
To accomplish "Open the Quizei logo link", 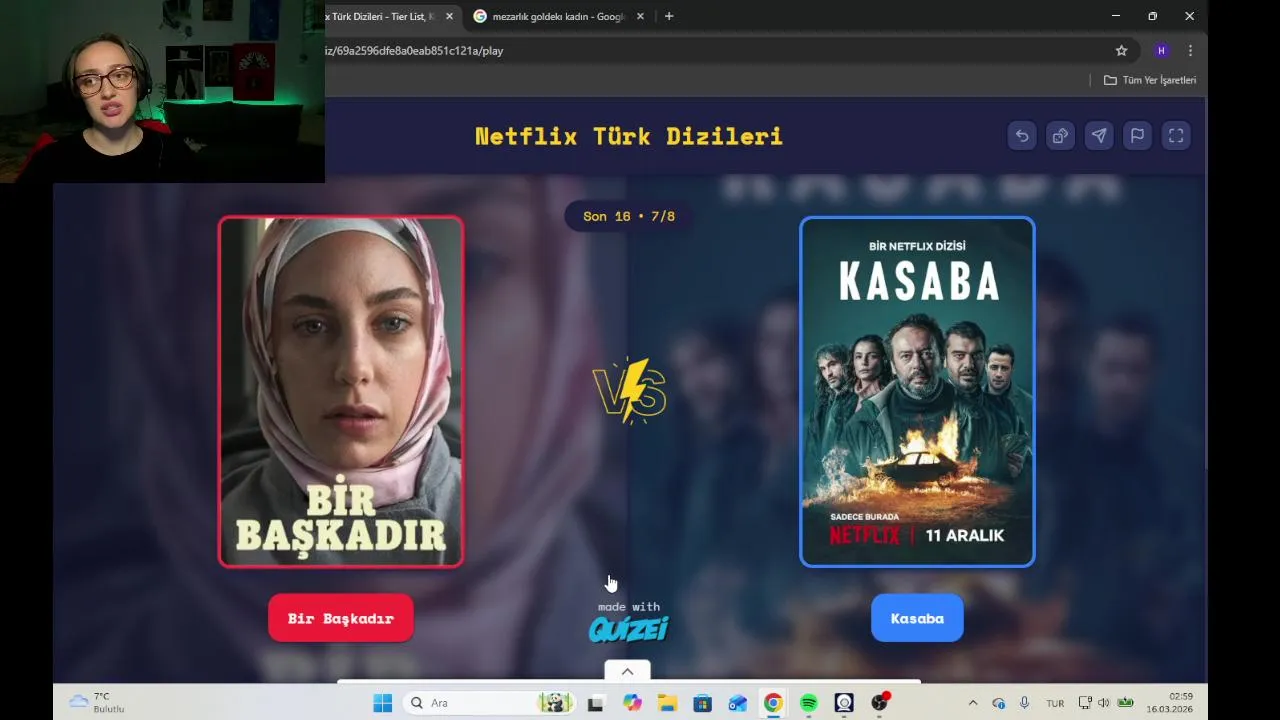I will 628,629.
